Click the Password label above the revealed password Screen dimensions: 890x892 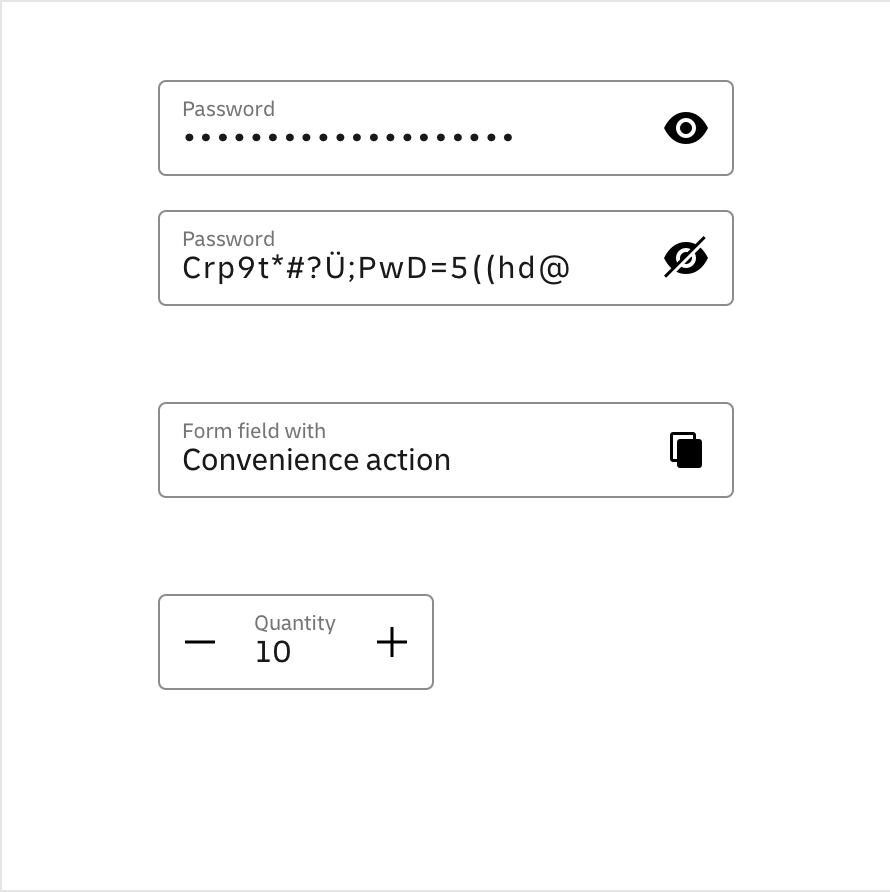coord(228,239)
